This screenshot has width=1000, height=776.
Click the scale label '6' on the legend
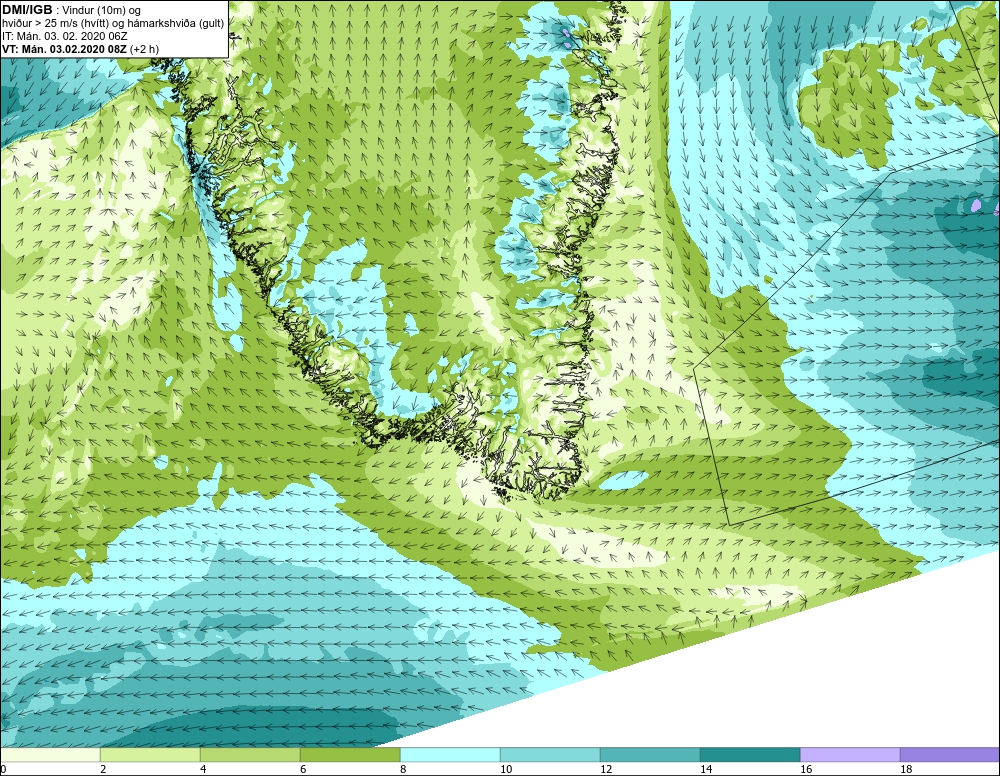tap(304, 769)
